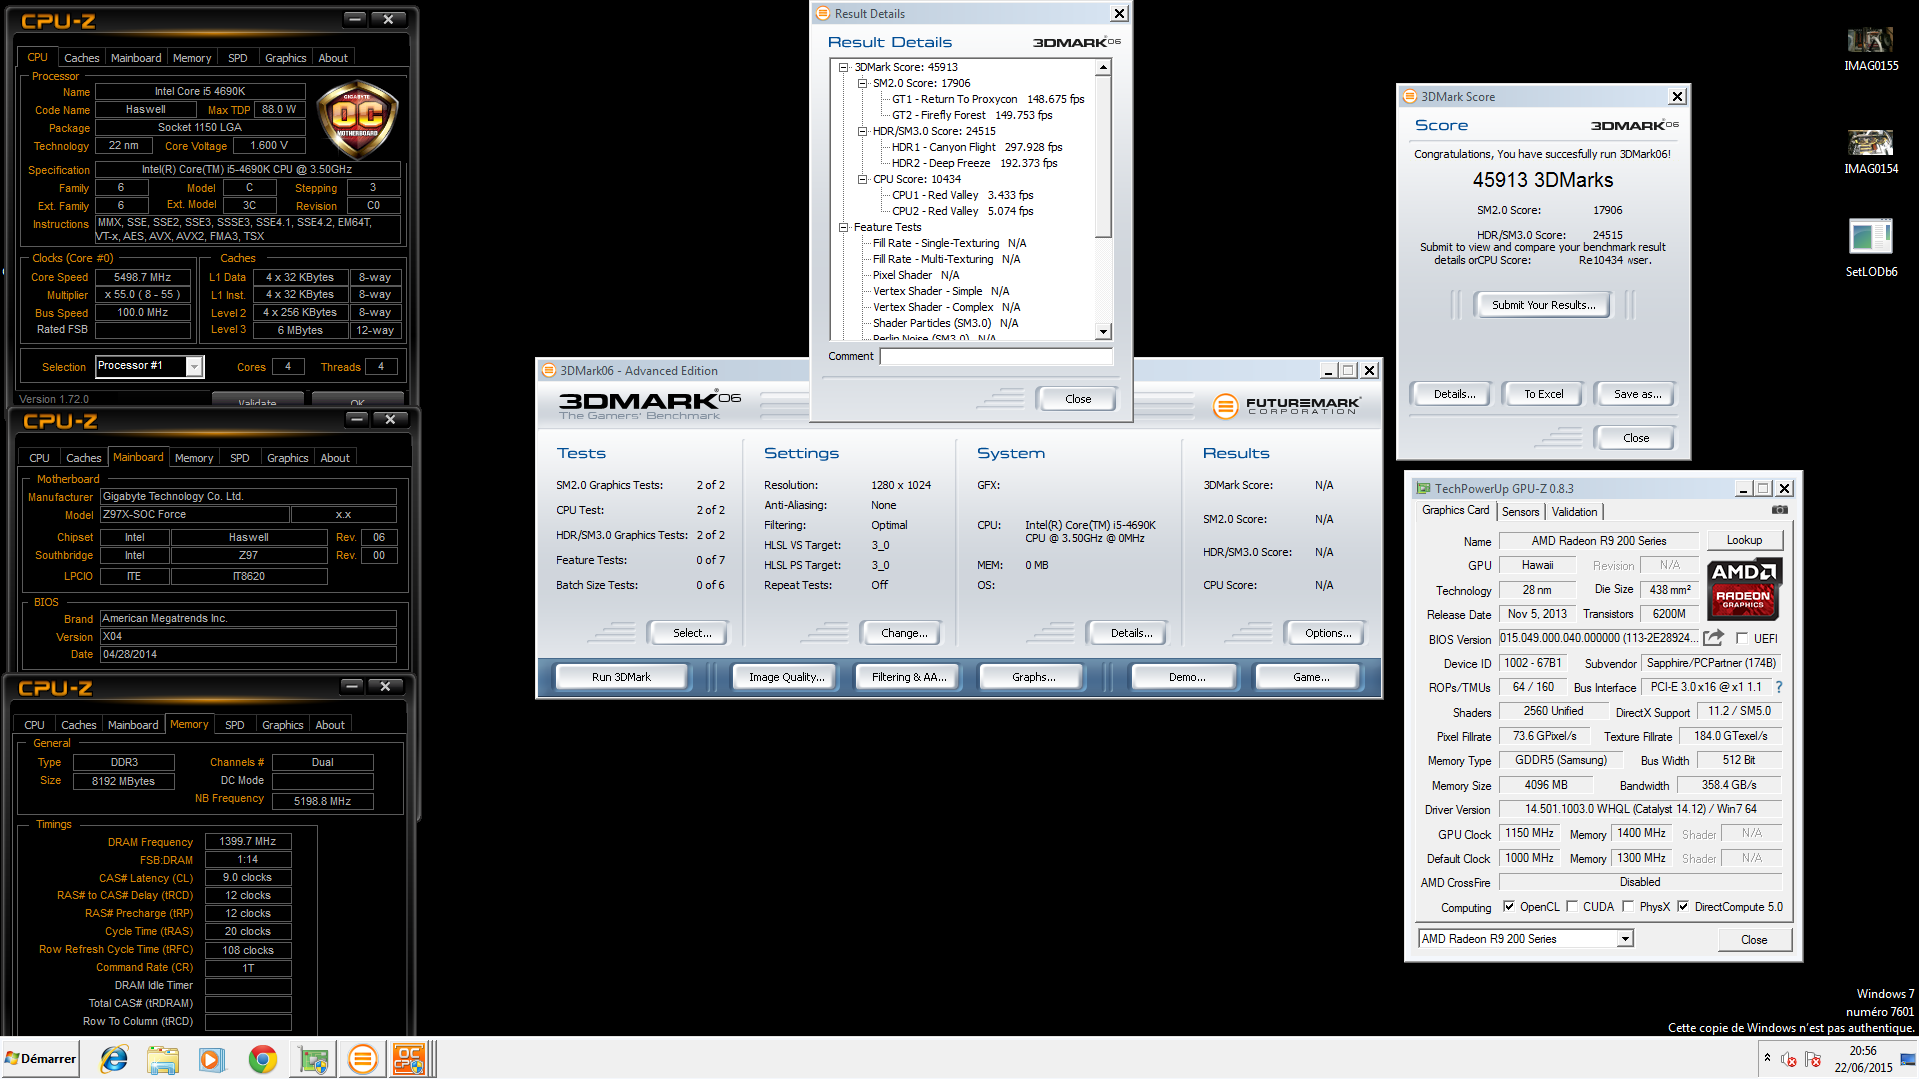This screenshot has width=1919, height=1079.
Task: Open SPD tab in middle CPU-Z window
Action: pos(239,458)
